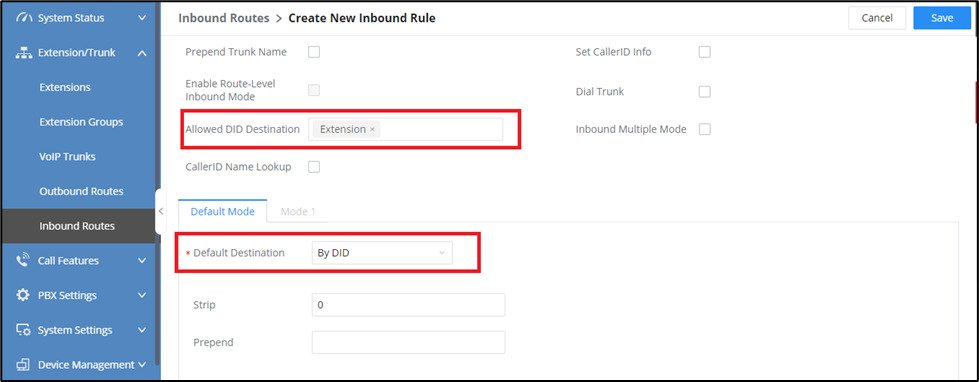Enable Set CallerID Info checkbox
979x382 pixels.
705,52
